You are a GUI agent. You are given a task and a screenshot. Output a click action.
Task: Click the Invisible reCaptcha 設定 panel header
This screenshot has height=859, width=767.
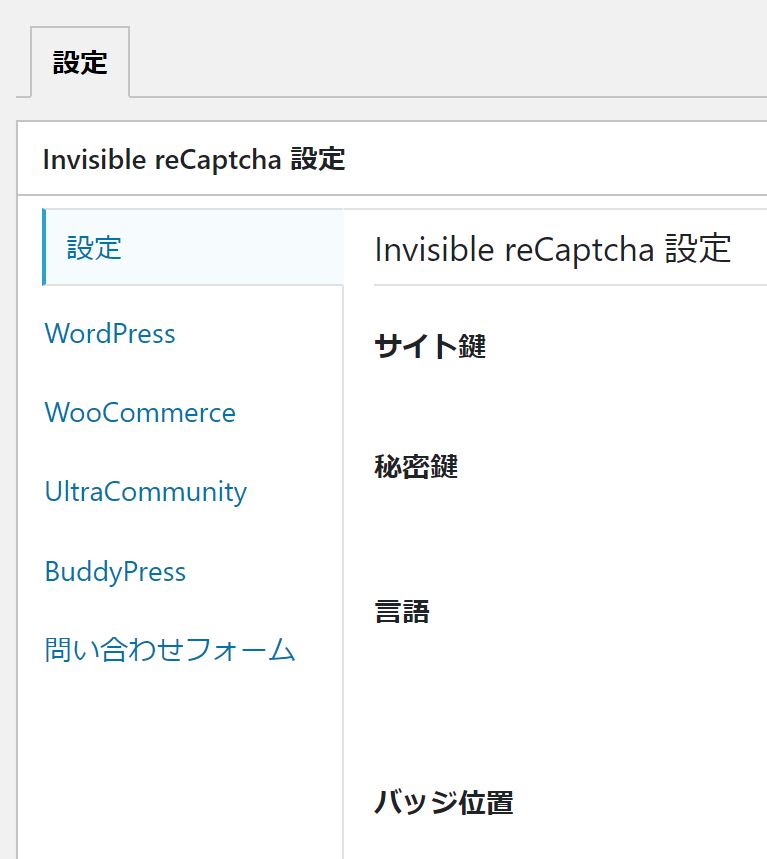pyautogui.click(x=194, y=159)
